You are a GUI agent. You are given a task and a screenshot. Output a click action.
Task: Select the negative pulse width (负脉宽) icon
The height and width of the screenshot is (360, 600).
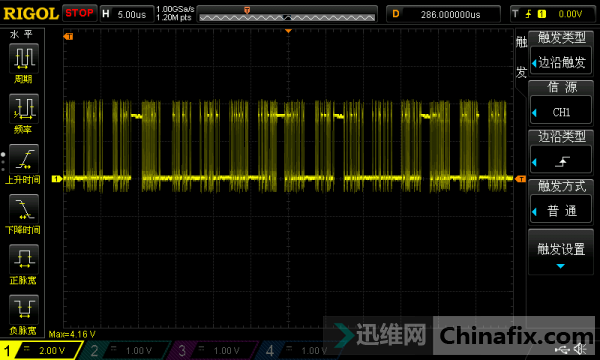click(24, 310)
